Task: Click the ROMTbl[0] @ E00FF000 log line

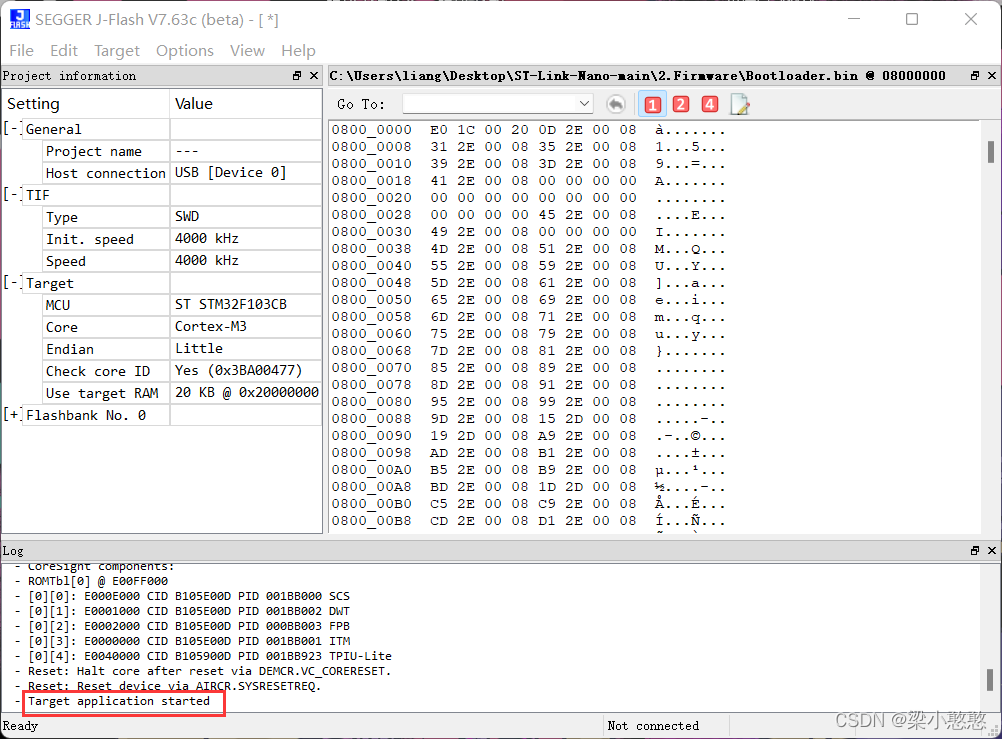Action: pos(98,581)
